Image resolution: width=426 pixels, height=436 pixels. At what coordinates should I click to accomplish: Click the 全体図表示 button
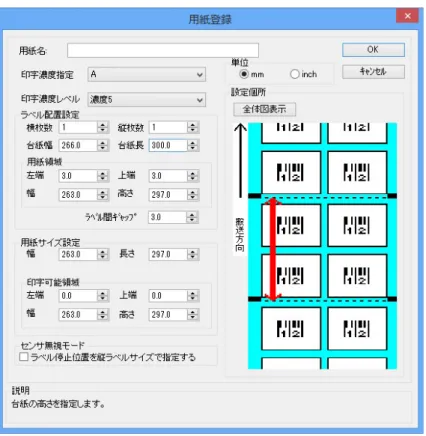coord(264,109)
